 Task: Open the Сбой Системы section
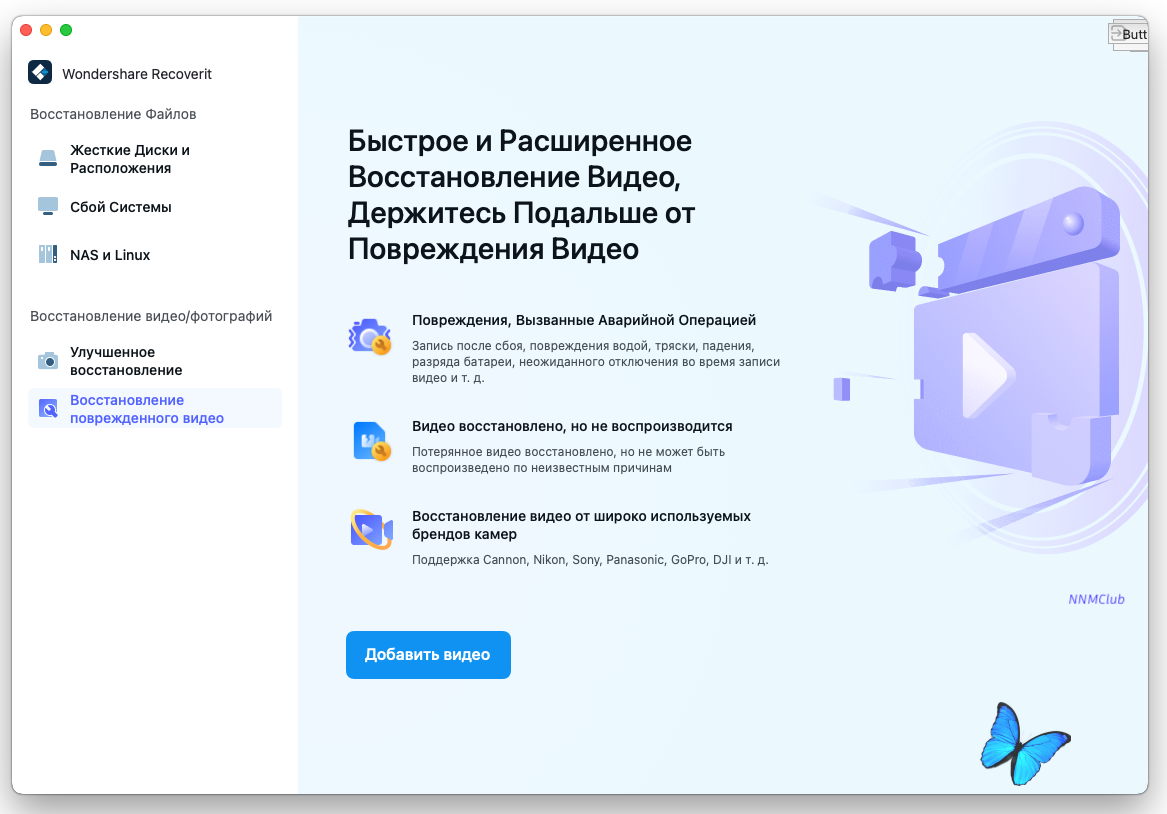pyautogui.click(x=155, y=207)
